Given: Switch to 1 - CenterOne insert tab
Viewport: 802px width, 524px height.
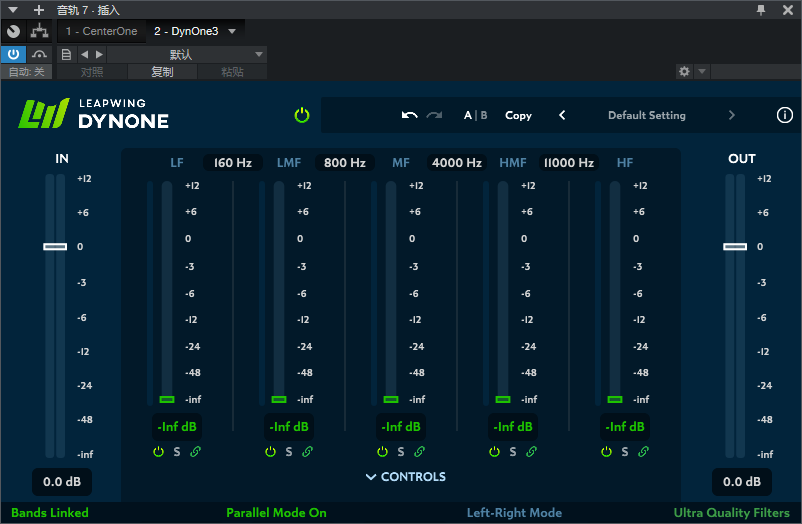Looking at the screenshot, I should pyautogui.click(x=101, y=31).
